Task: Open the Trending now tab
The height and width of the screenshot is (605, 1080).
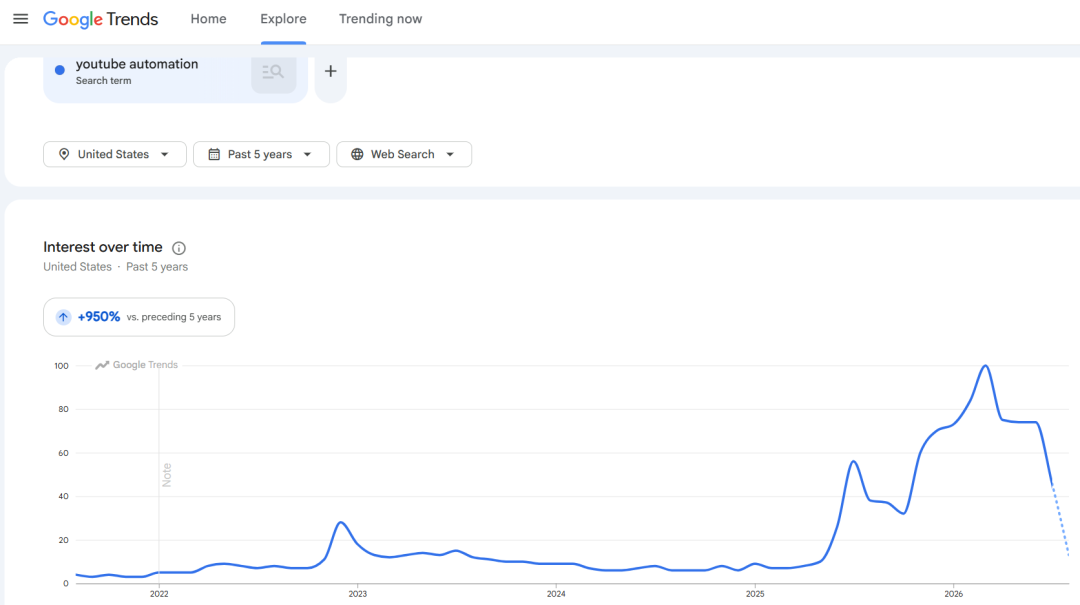Action: (380, 19)
